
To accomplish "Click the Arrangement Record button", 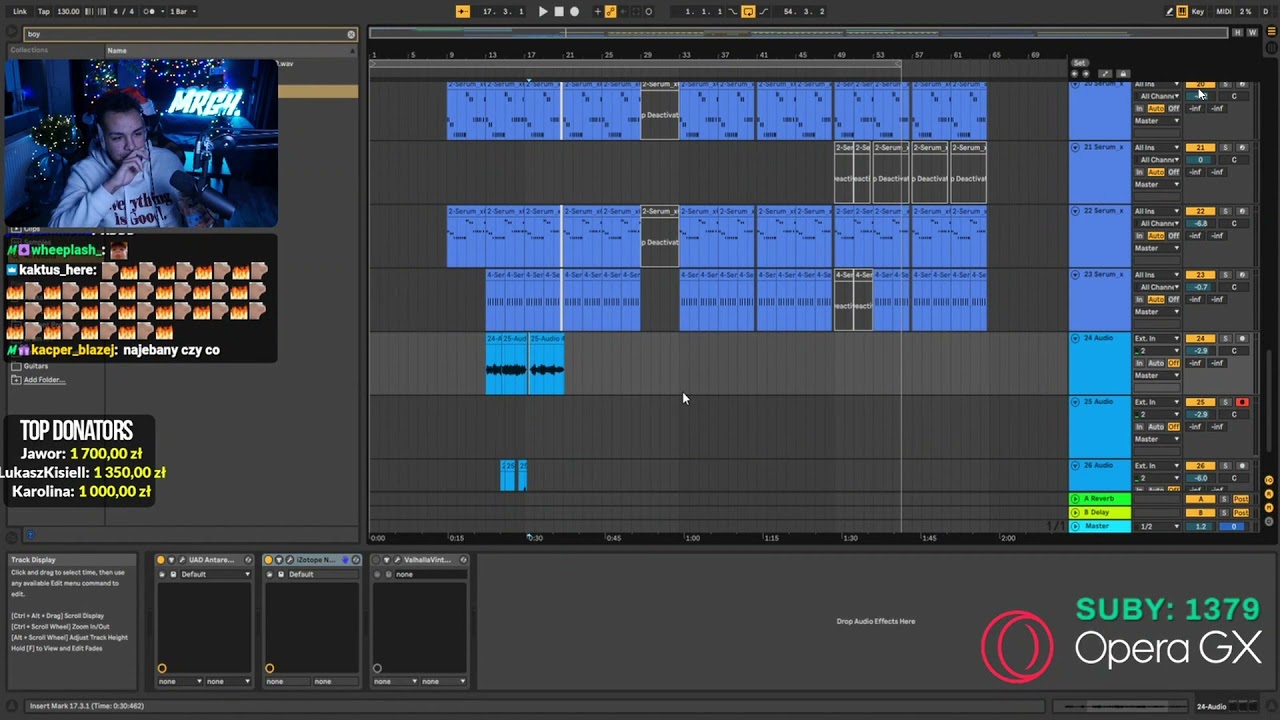I will pyautogui.click(x=574, y=11).
